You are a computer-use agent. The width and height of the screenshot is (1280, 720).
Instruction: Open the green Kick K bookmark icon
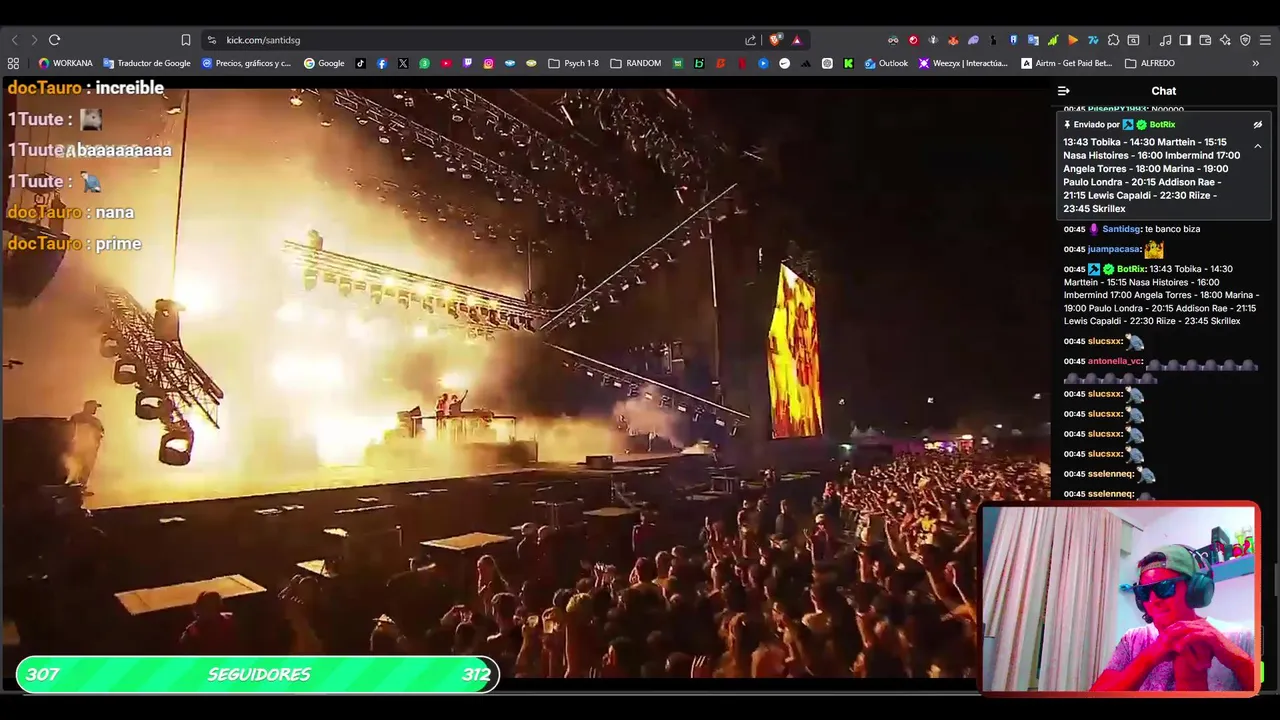[x=848, y=63]
